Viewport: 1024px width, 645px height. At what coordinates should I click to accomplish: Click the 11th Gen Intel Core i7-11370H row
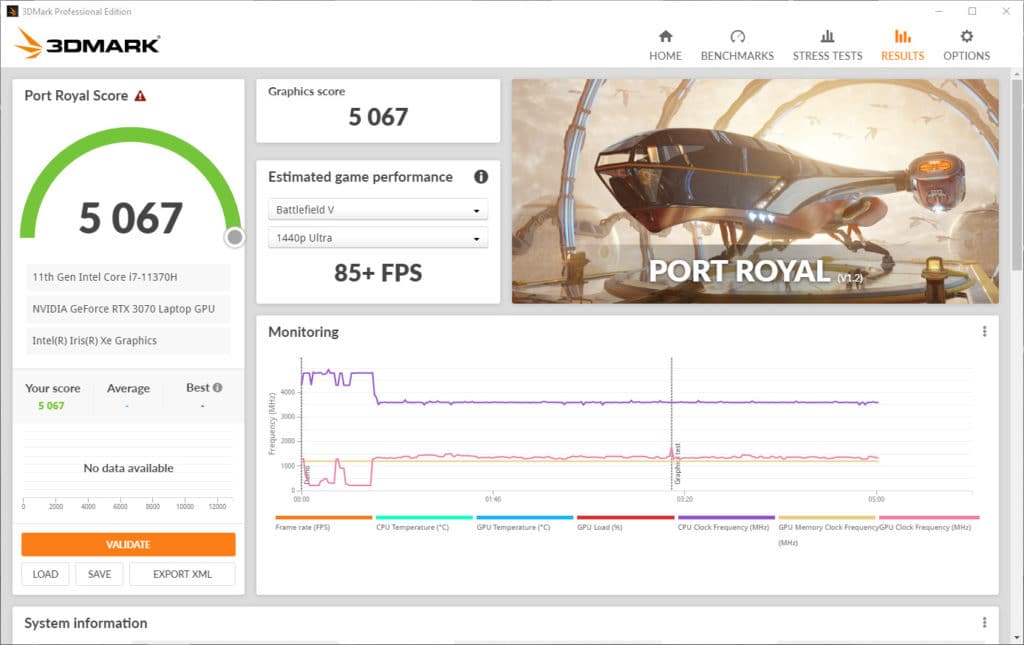click(x=128, y=277)
